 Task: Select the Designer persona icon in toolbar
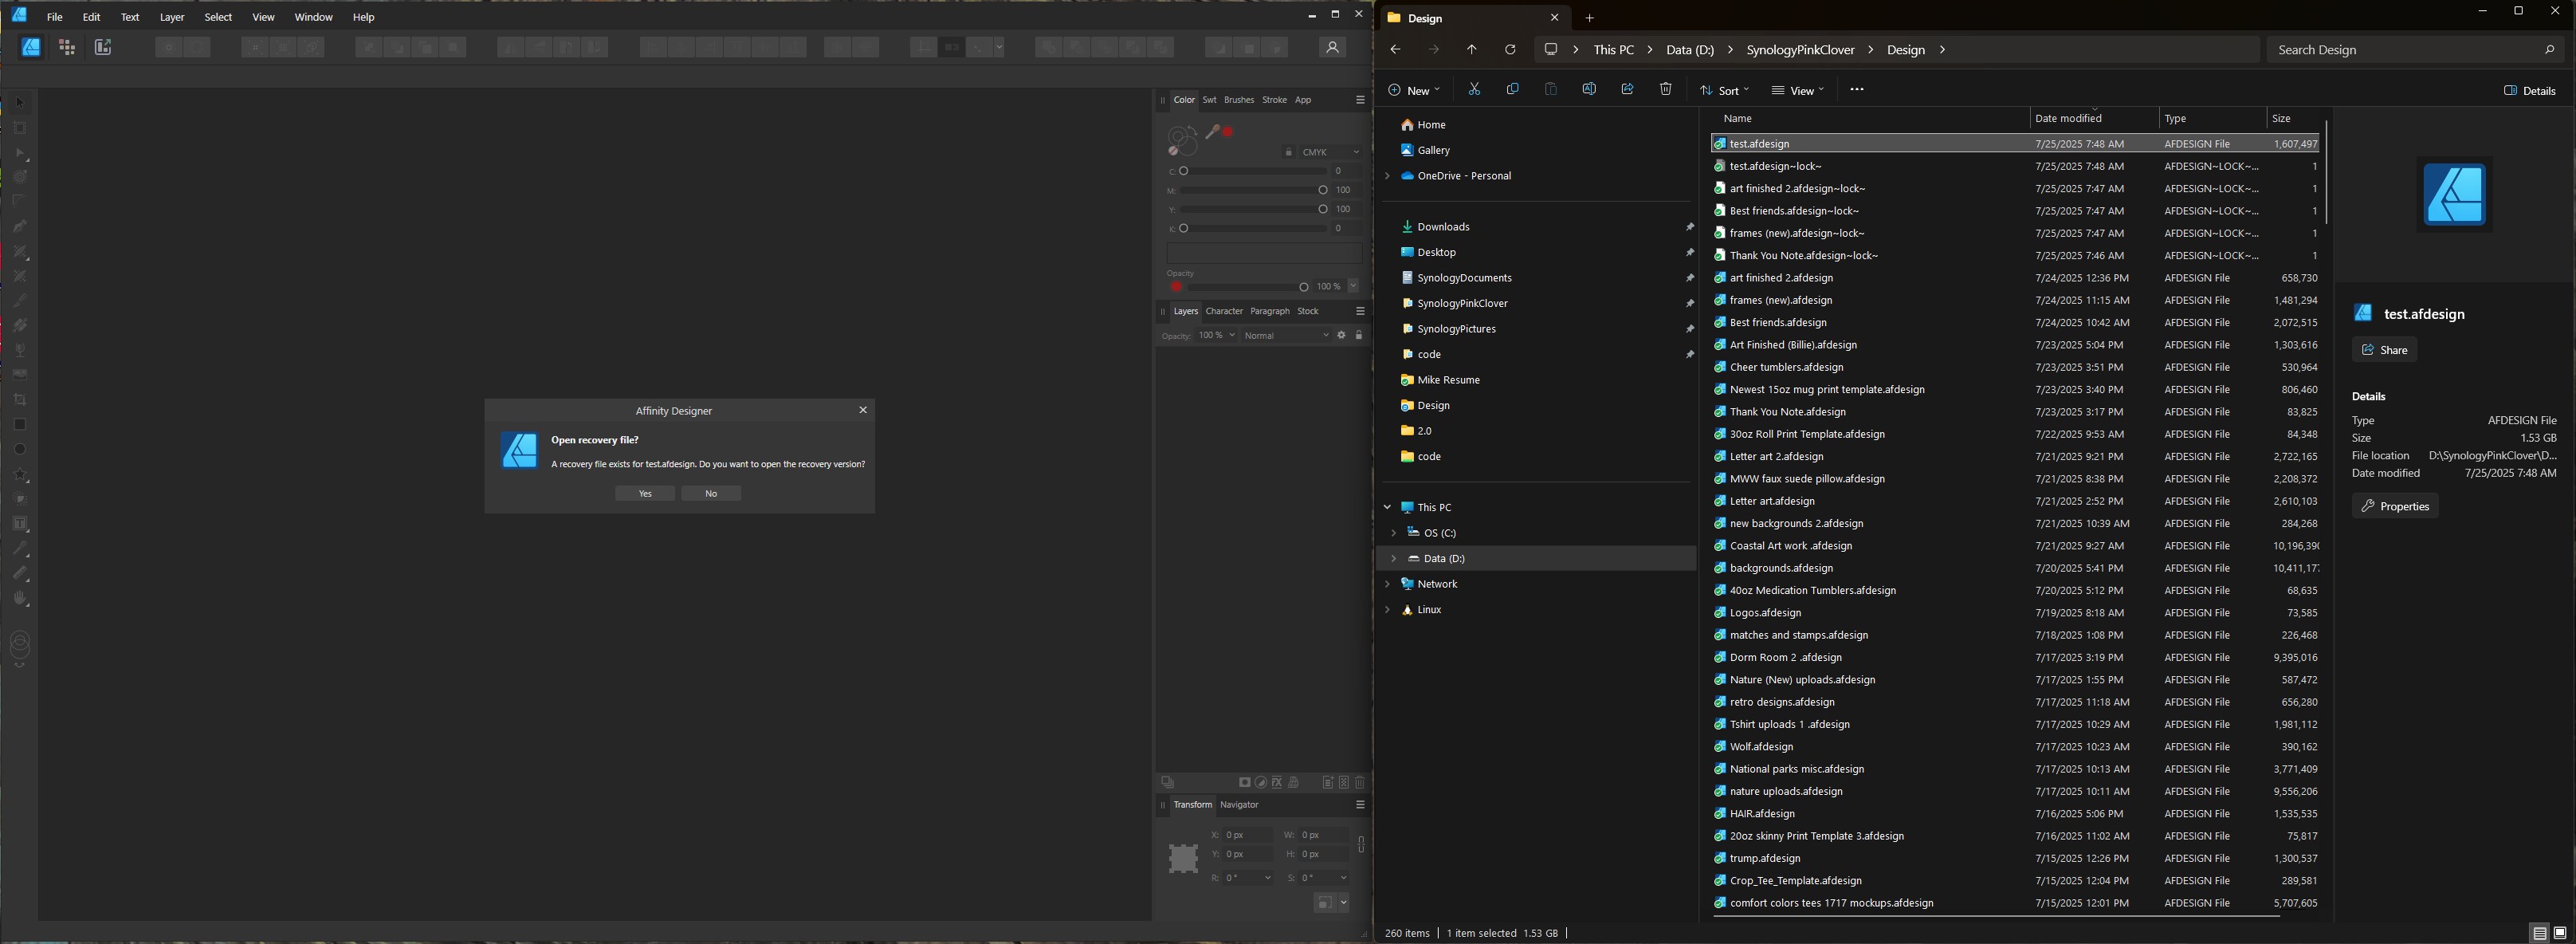pos(32,47)
